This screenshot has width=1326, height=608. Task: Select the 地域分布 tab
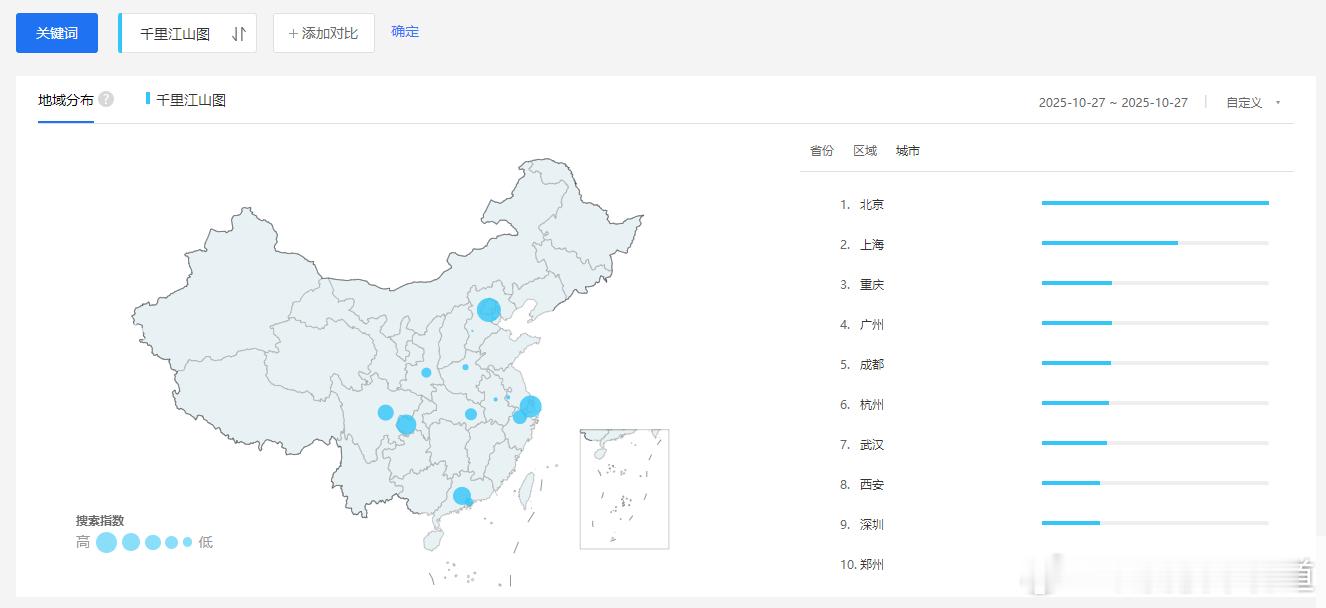tap(66, 100)
